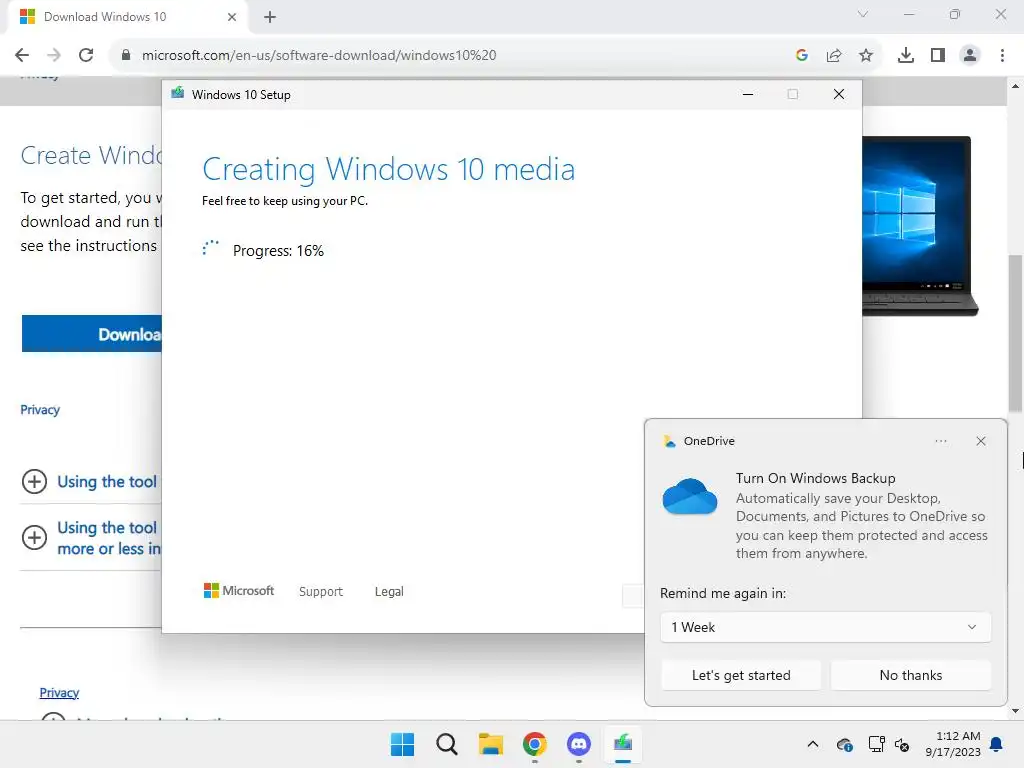Image resolution: width=1024 pixels, height=768 pixels.
Task: Go back using the Chrome back arrow
Action: [22, 55]
